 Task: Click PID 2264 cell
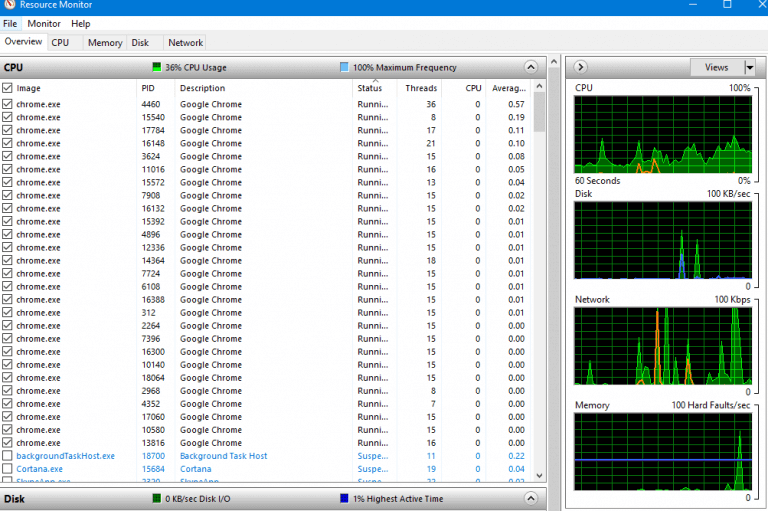point(151,325)
